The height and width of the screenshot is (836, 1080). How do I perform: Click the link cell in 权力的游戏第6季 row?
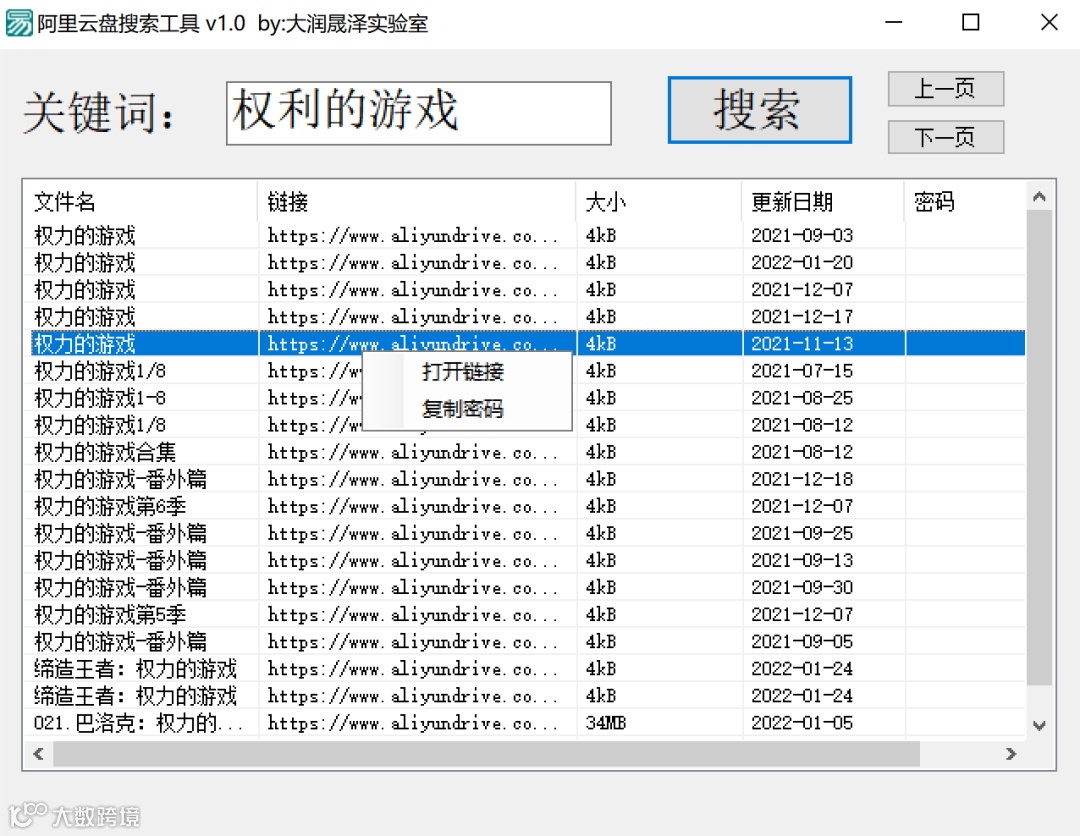(x=412, y=506)
